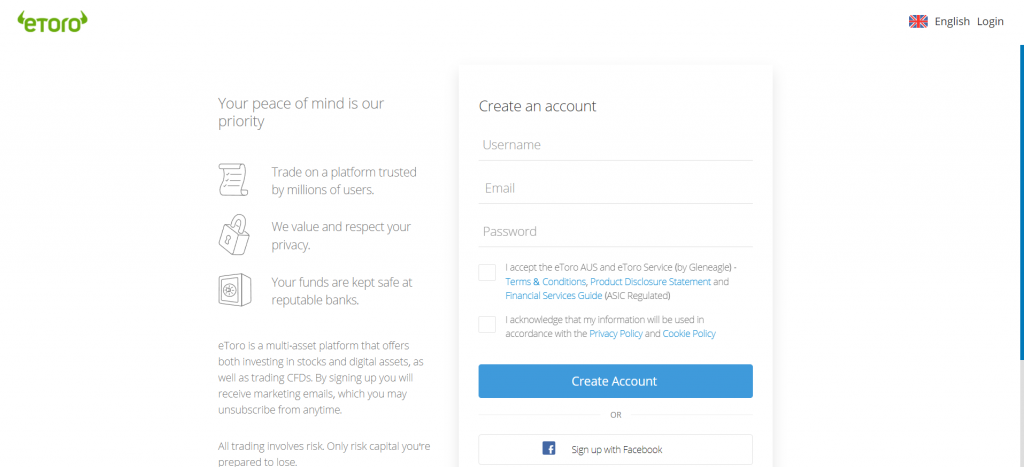Open the Product Disclosure Statement link
This screenshot has width=1024, height=467.
coord(650,282)
